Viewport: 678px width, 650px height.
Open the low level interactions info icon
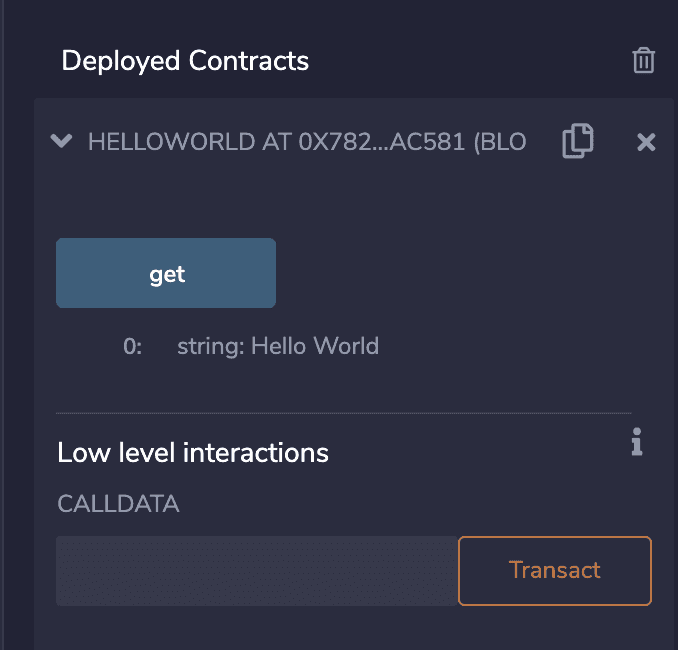point(636,442)
